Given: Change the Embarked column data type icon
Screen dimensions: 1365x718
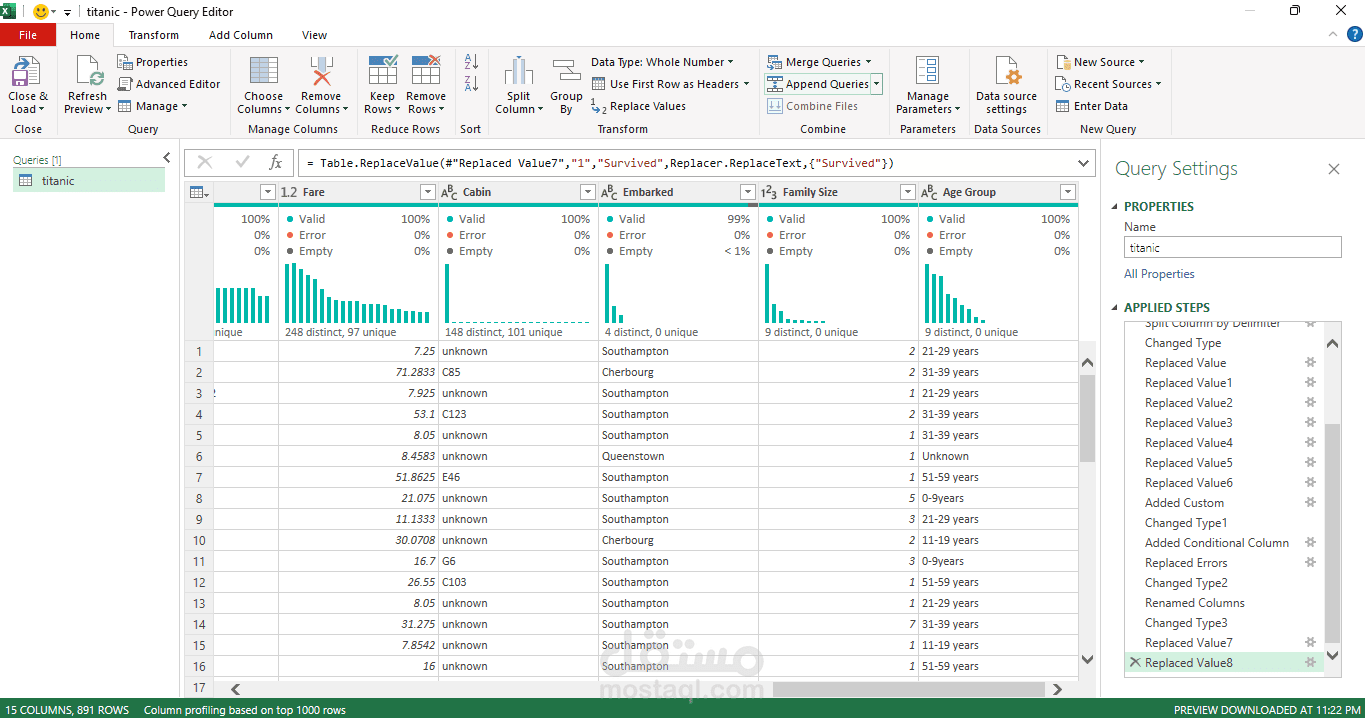Looking at the screenshot, I should pyautogui.click(x=609, y=192).
